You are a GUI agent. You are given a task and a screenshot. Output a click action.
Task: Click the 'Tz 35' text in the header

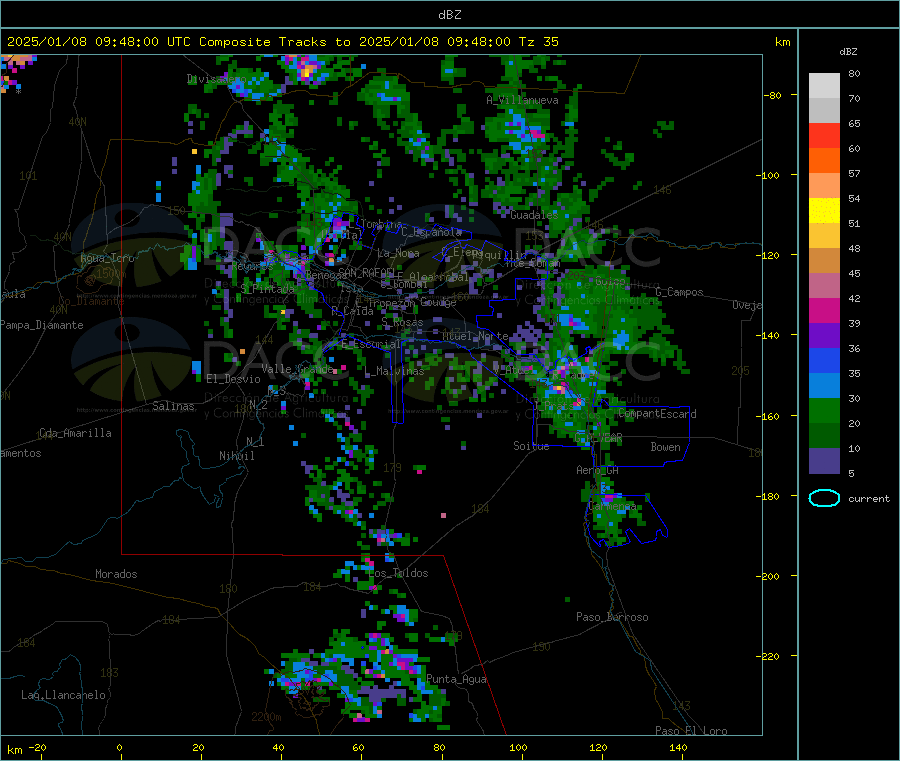538,42
